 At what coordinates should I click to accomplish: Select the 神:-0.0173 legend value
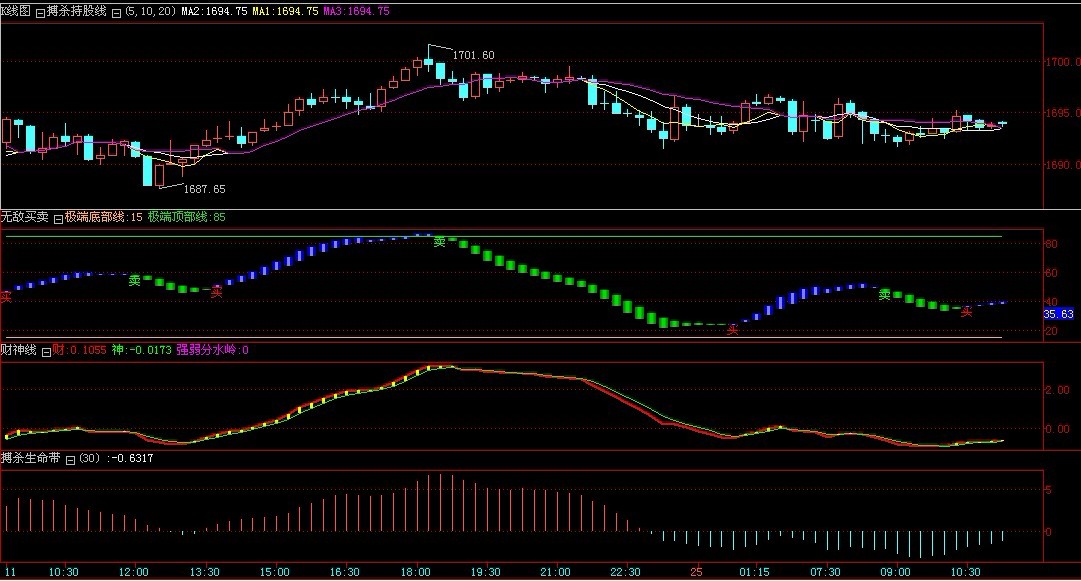pyautogui.click(x=141, y=350)
